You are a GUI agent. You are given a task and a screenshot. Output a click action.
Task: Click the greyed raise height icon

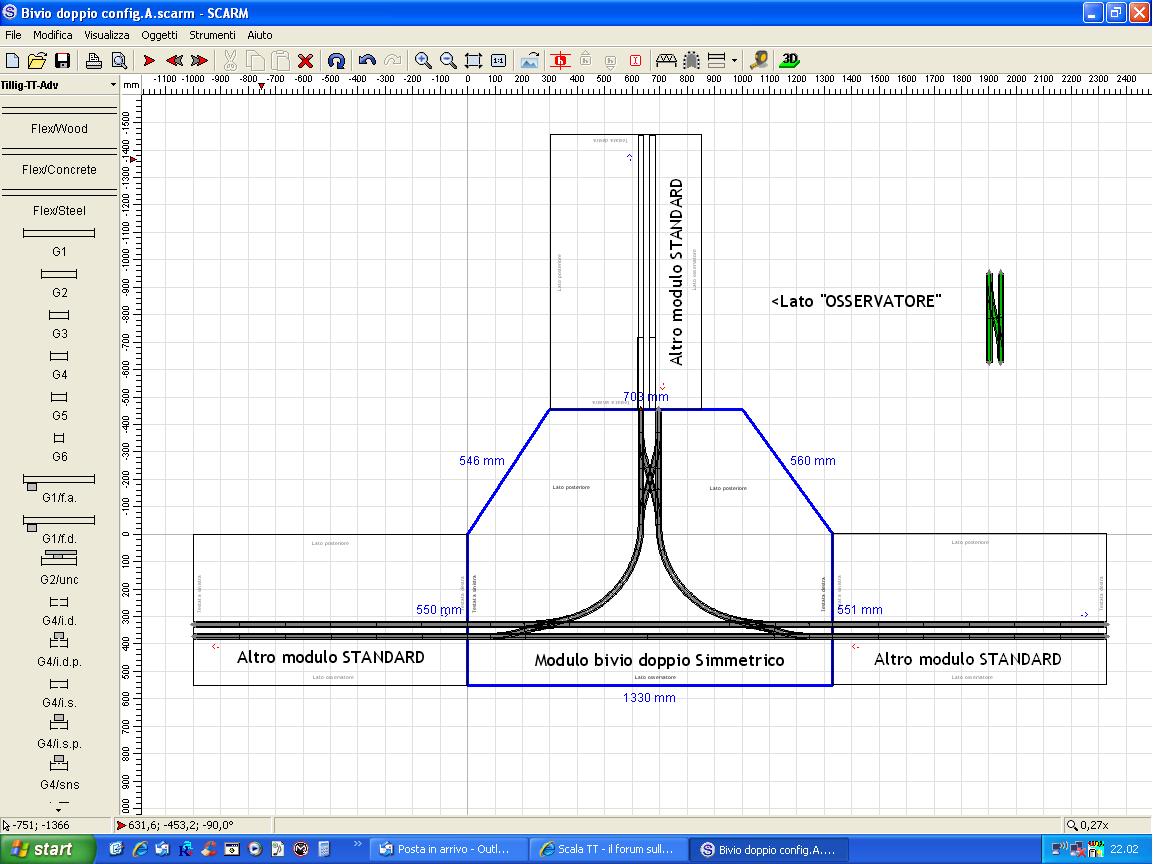585,59
